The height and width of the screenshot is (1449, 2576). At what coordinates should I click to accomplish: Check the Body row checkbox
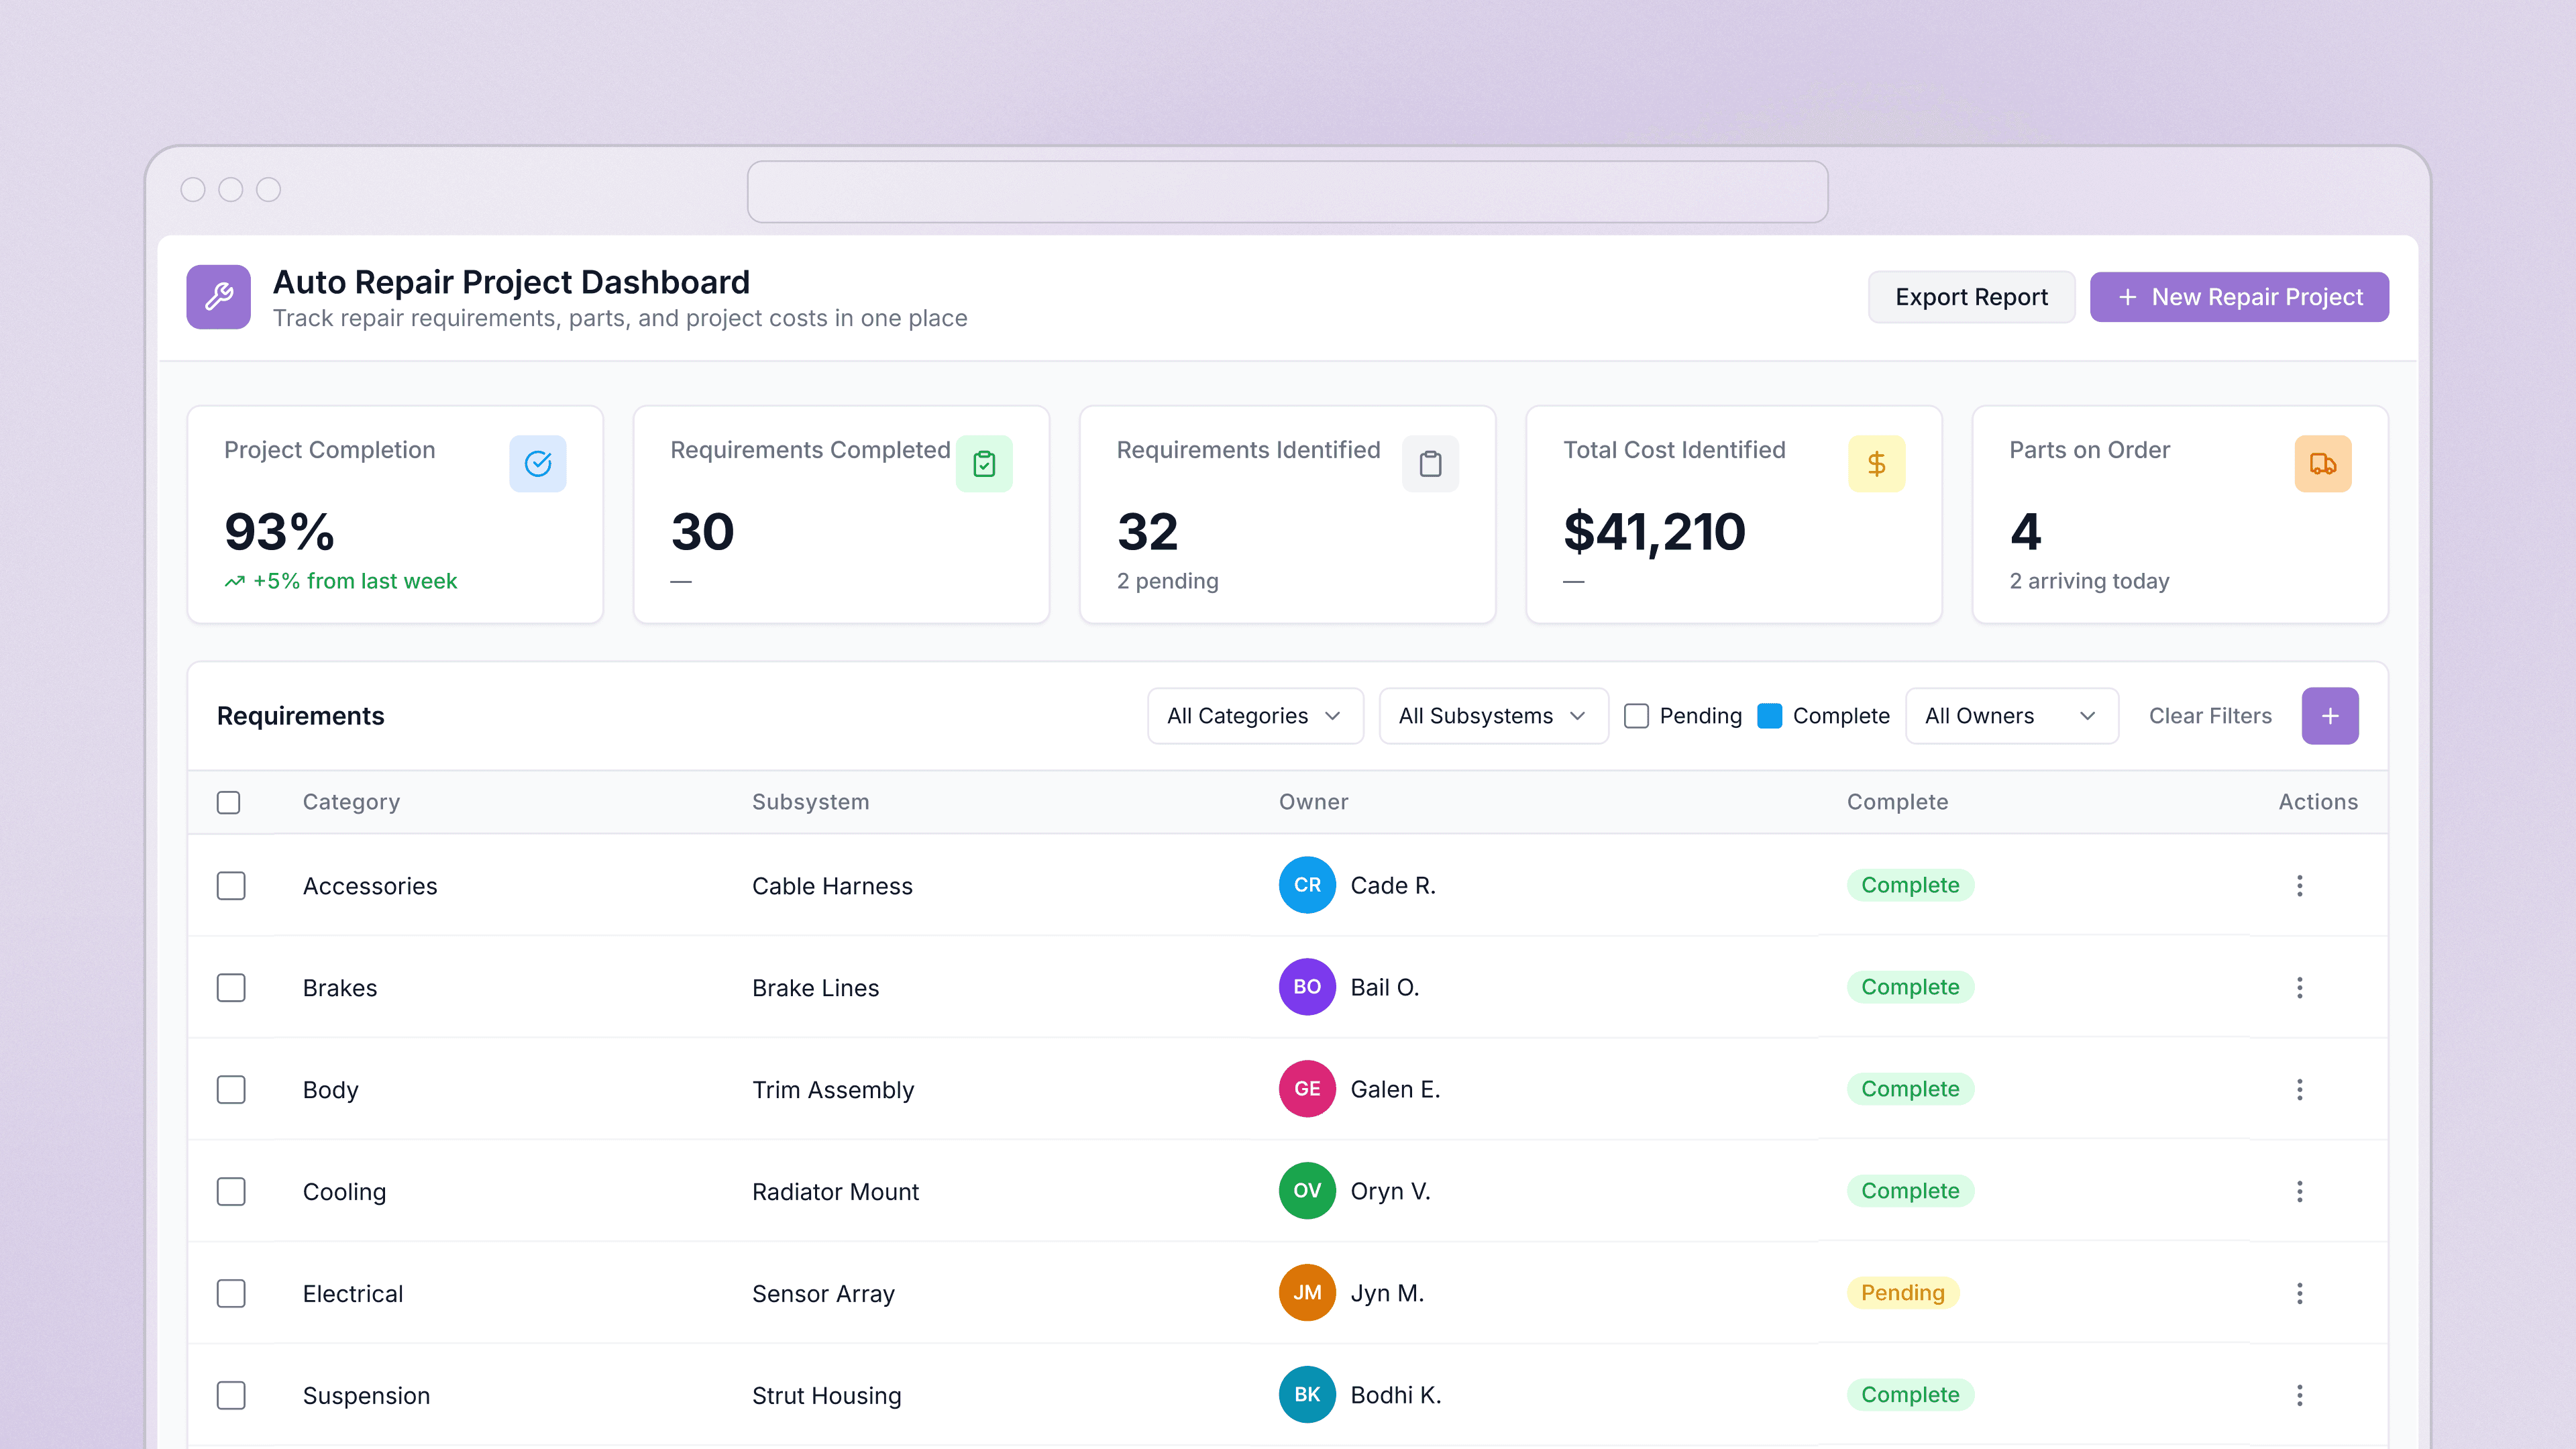point(231,1090)
